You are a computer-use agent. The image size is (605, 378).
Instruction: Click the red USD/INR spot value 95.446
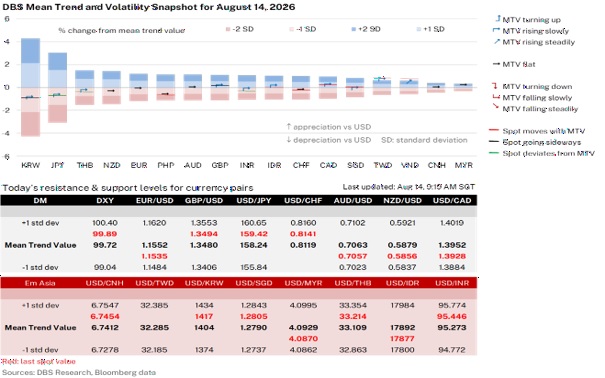tap(452, 316)
